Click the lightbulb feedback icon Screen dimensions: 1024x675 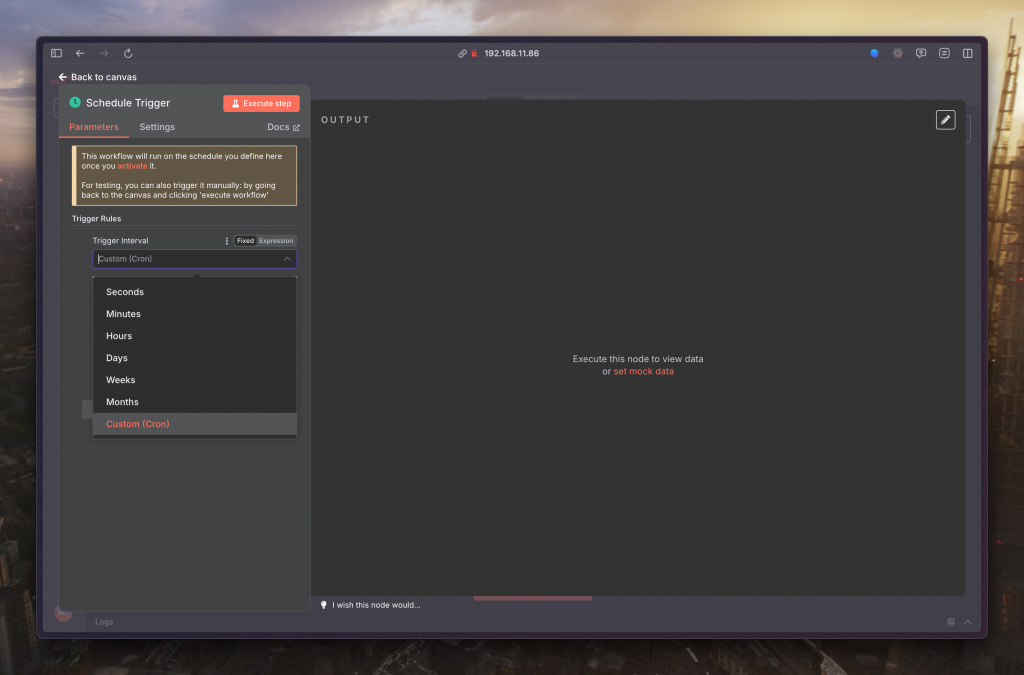point(323,605)
